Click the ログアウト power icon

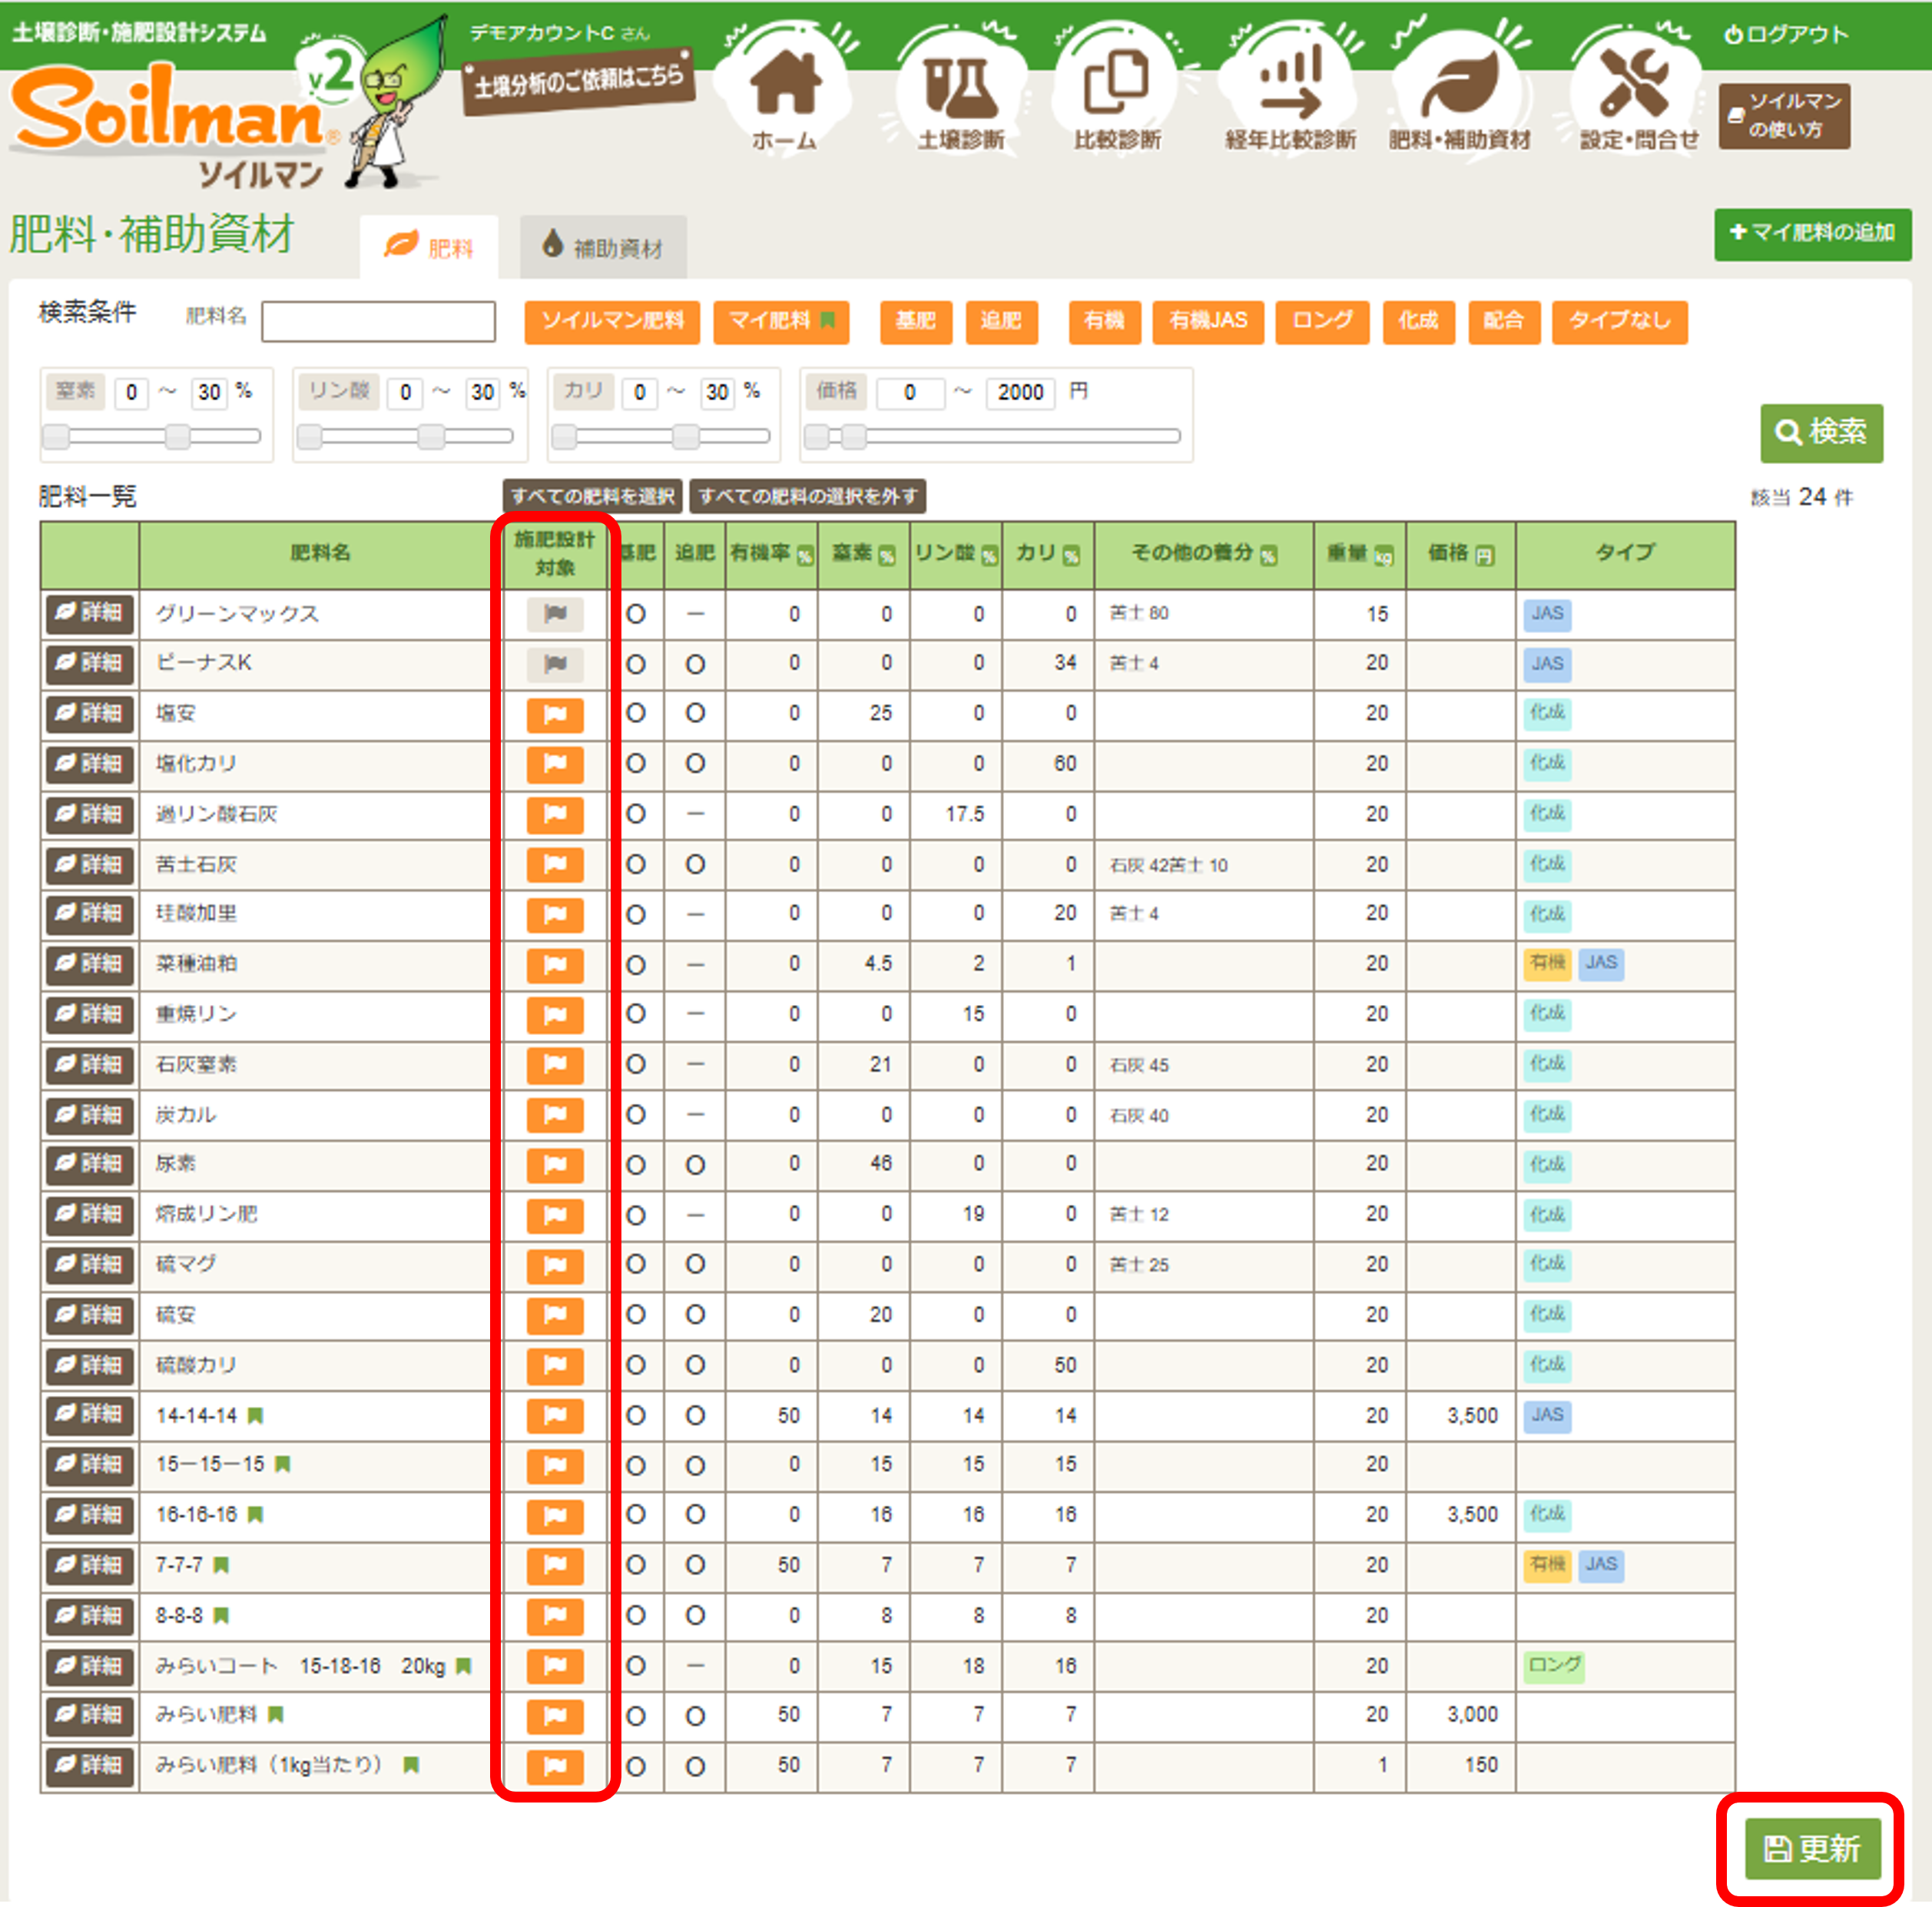click(1732, 35)
